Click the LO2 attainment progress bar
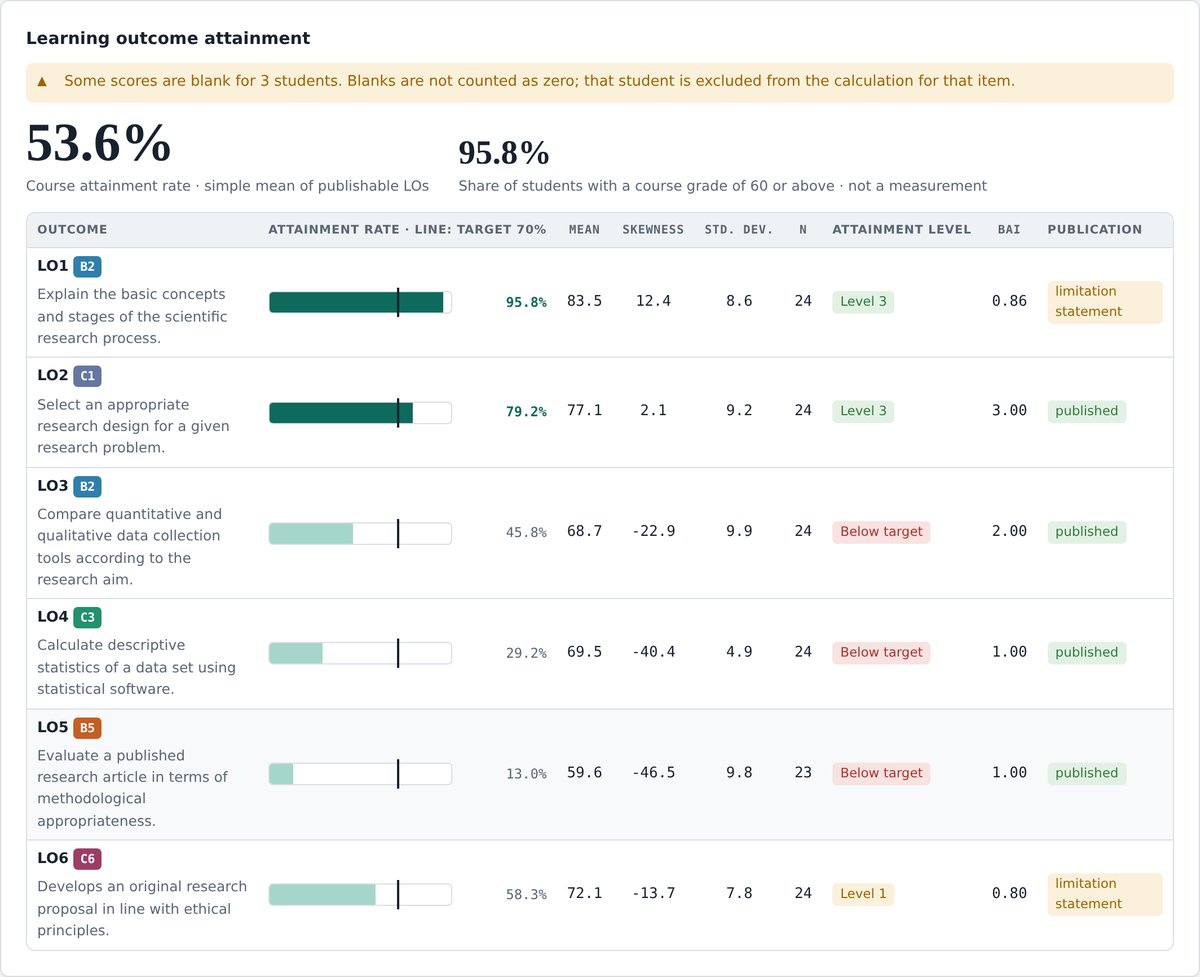The height and width of the screenshot is (977, 1200). click(360, 412)
